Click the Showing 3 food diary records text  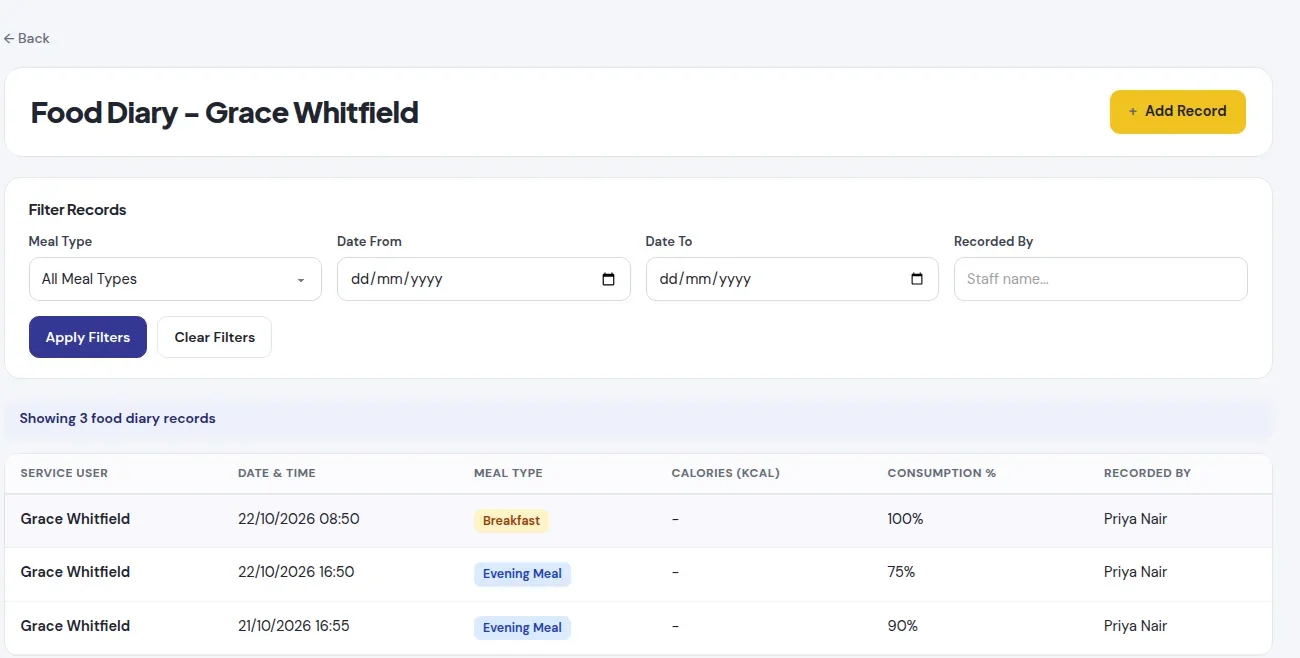(118, 418)
